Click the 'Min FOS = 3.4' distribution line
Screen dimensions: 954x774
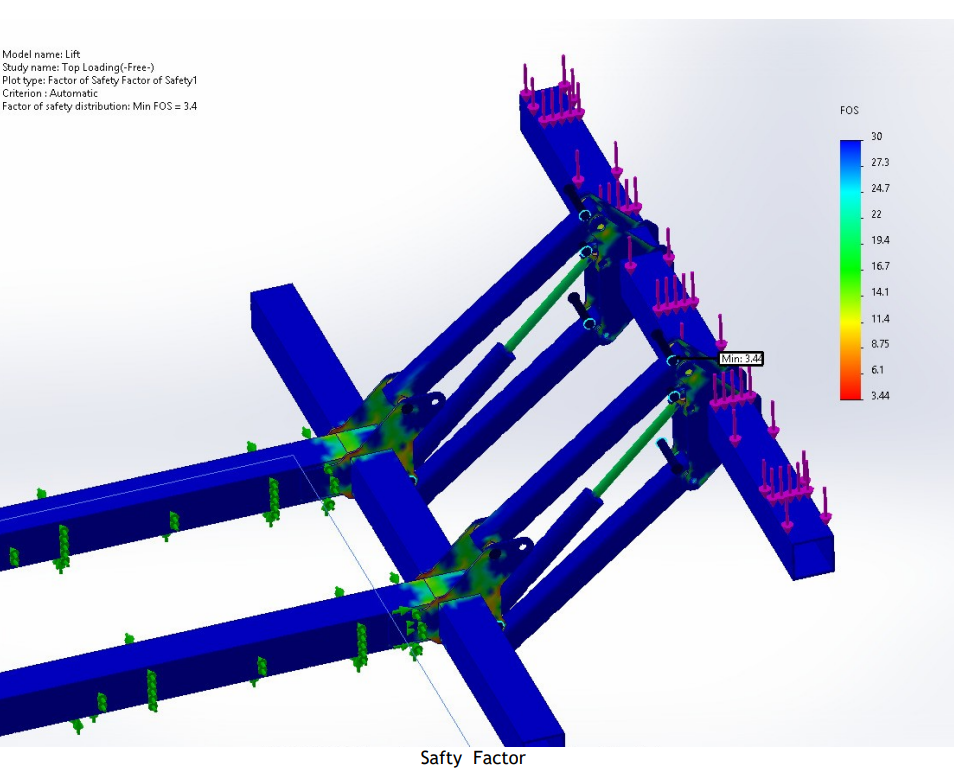100,106
